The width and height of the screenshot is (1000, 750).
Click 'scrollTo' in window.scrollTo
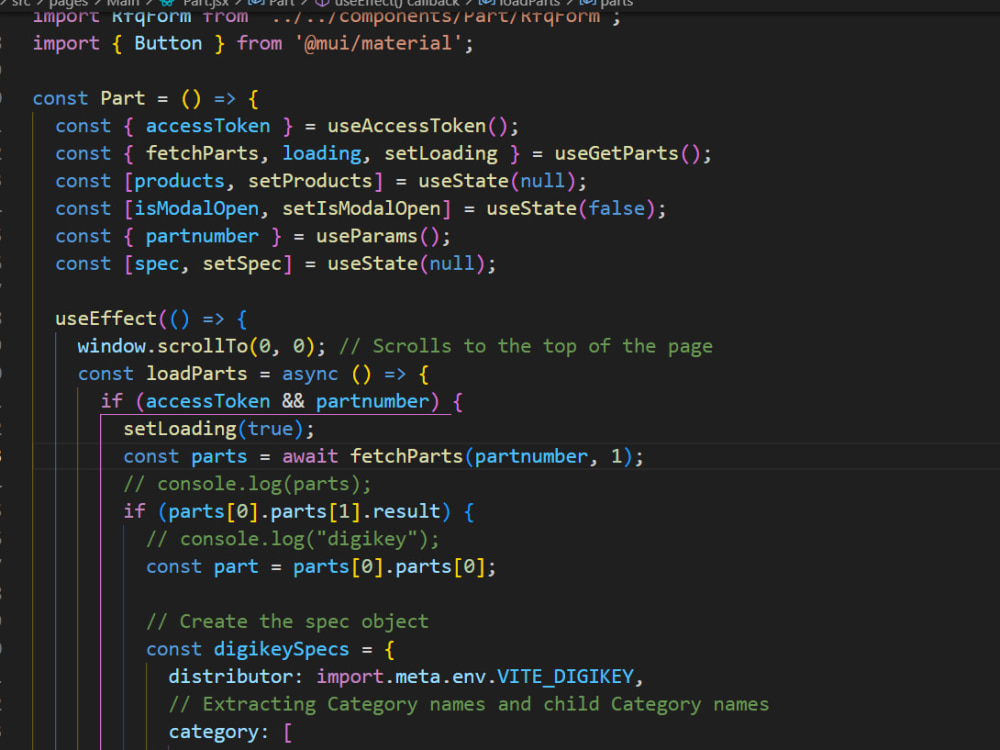(x=202, y=346)
